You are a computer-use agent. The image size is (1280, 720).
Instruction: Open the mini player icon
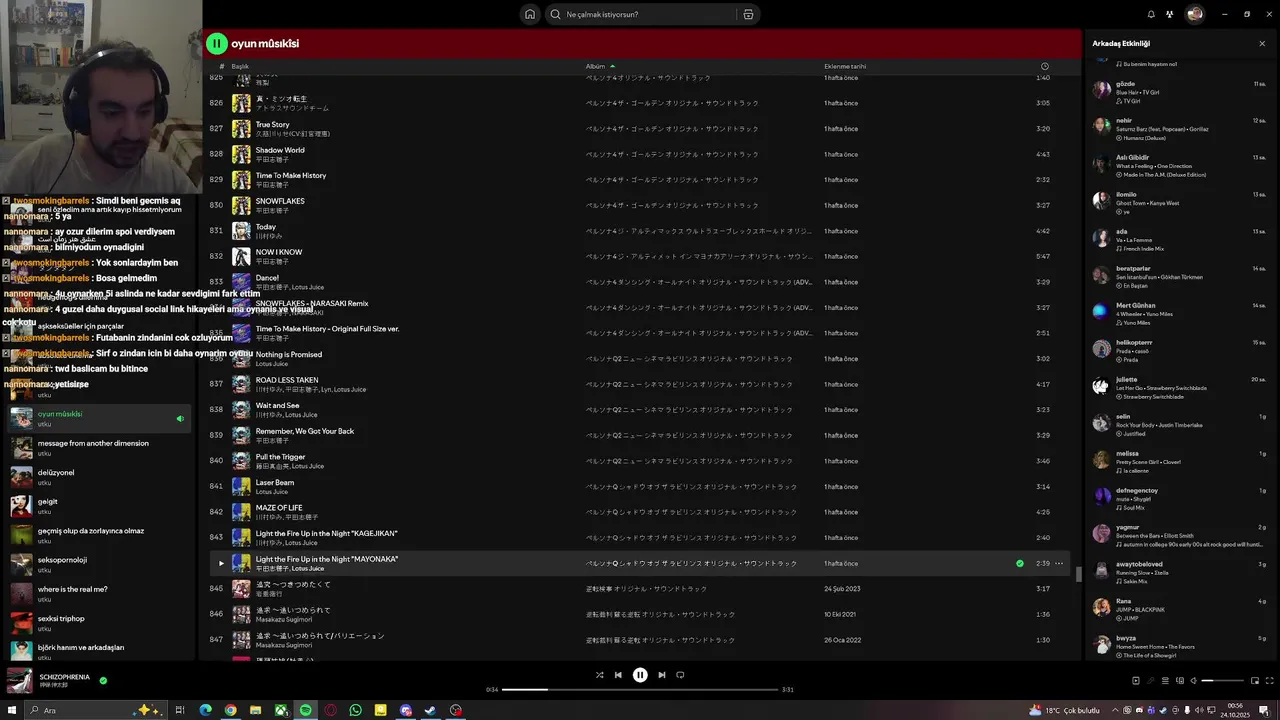tap(1255, 681)
